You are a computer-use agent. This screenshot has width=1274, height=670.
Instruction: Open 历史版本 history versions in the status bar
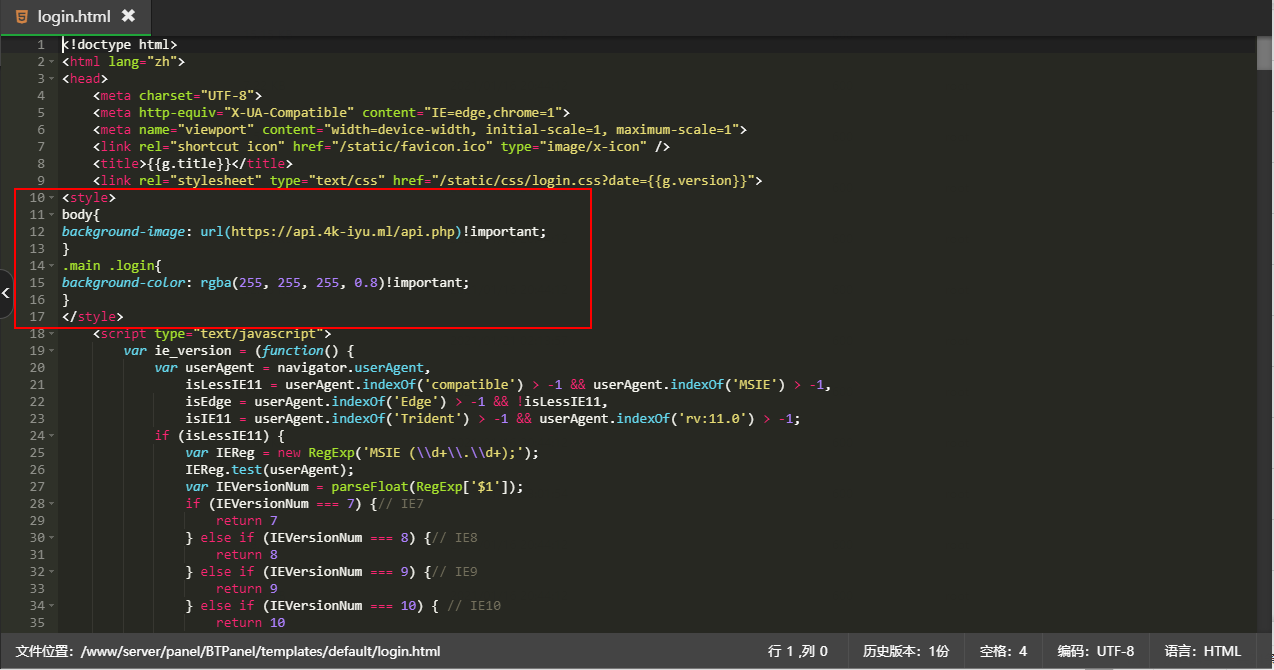(x=906, y=651)
